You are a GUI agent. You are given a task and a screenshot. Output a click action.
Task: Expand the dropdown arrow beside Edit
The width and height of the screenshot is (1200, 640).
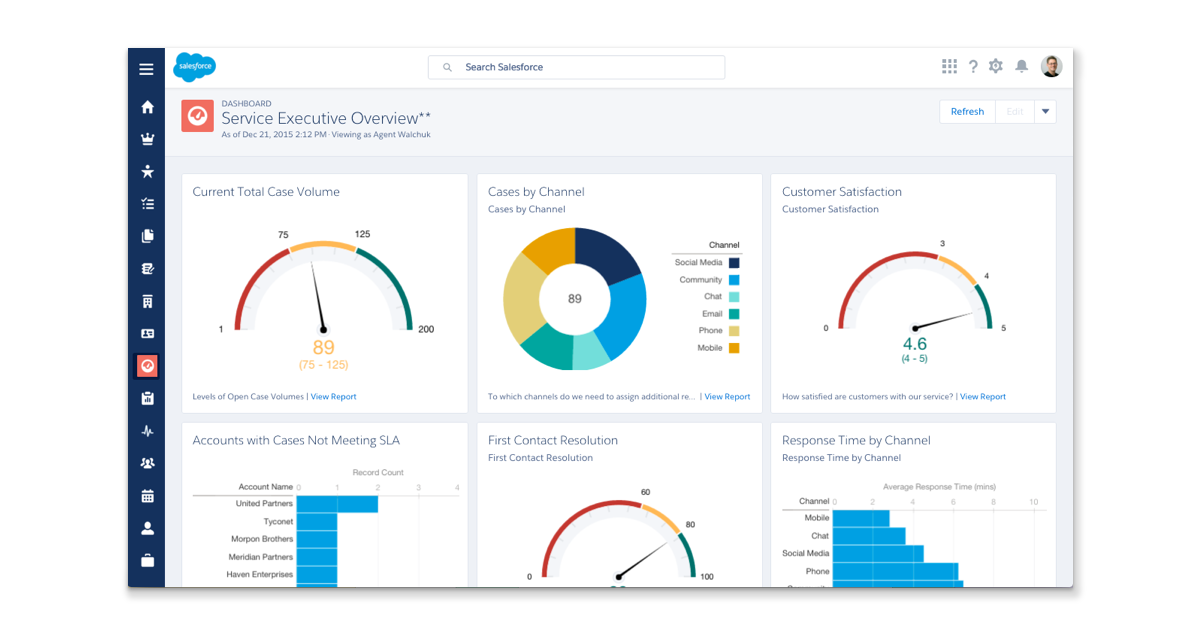[x=1045, y=112]
